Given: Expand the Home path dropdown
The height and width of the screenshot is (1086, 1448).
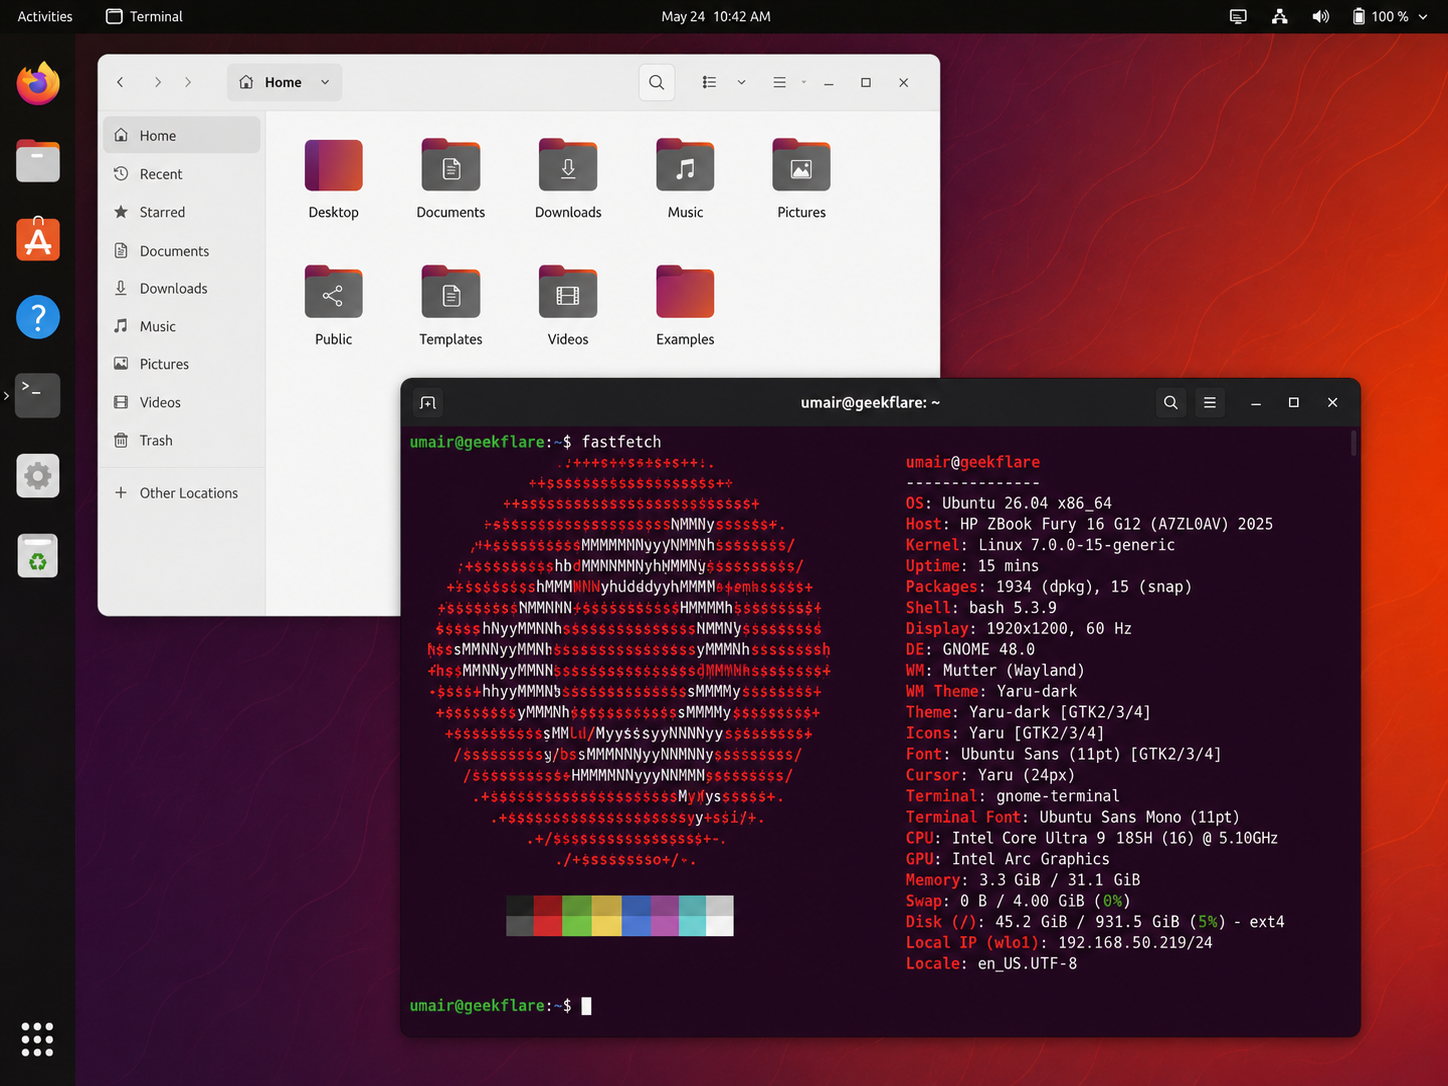Looking at the screenshot, I should click(x=325, y=82).
